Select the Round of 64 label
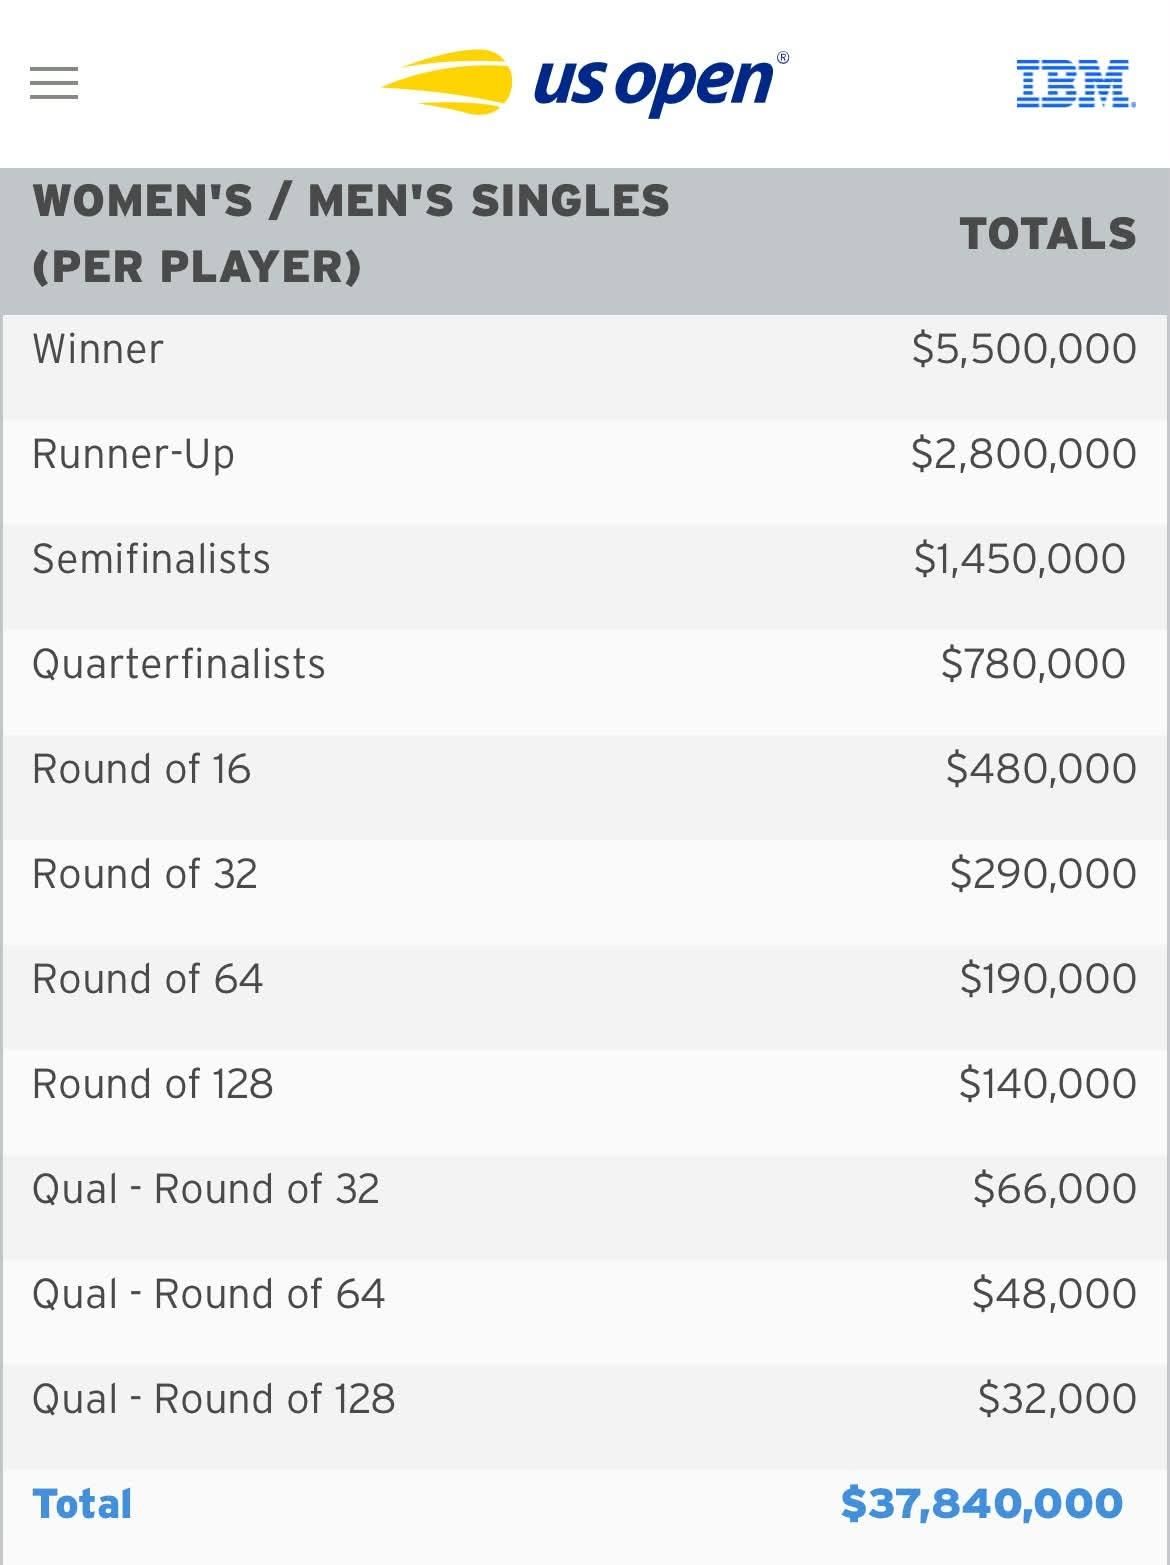Screen dimensions: 1170x1565 click(148, 979)
